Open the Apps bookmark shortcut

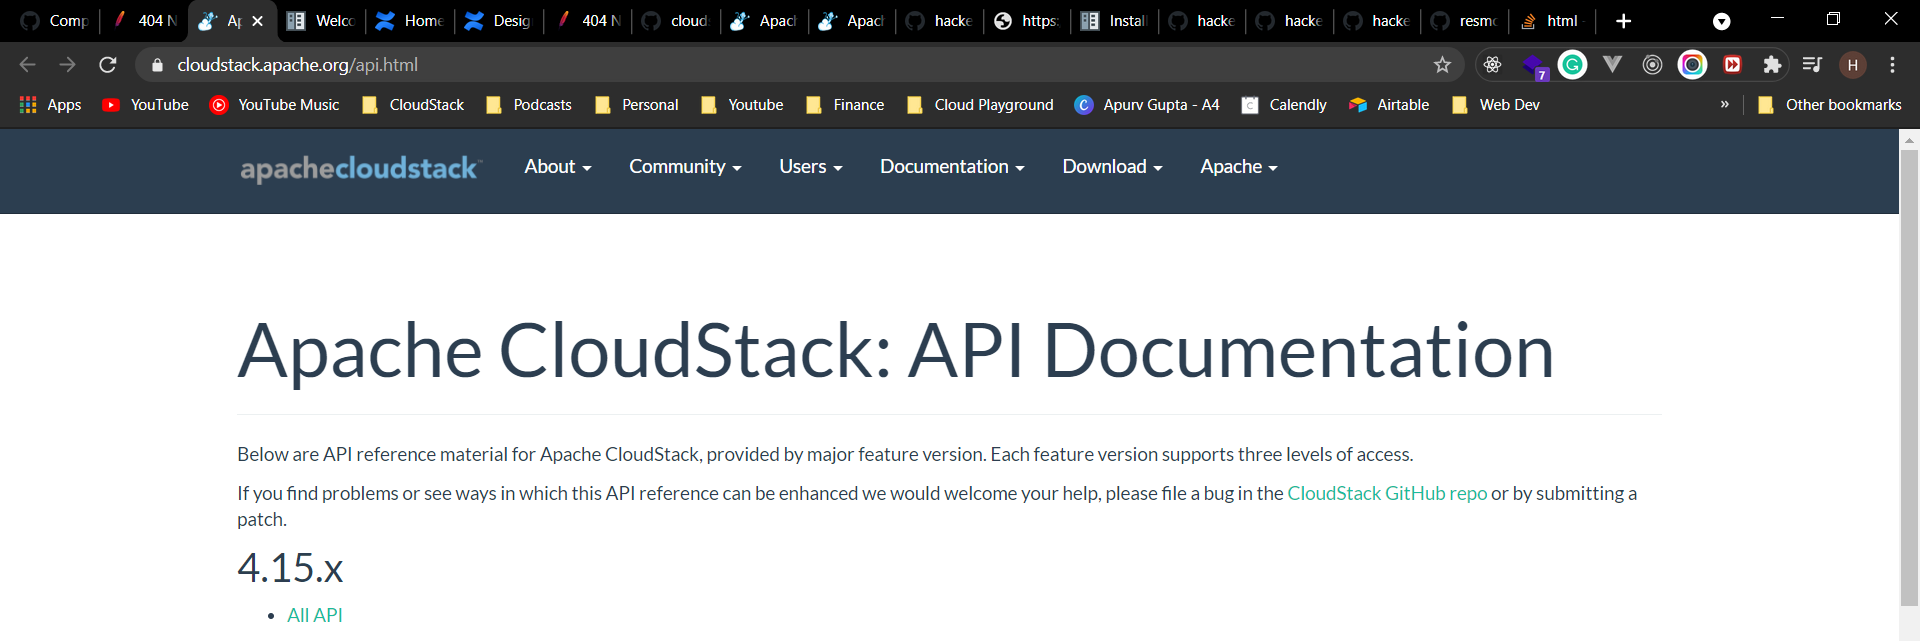tap(50, 105)
